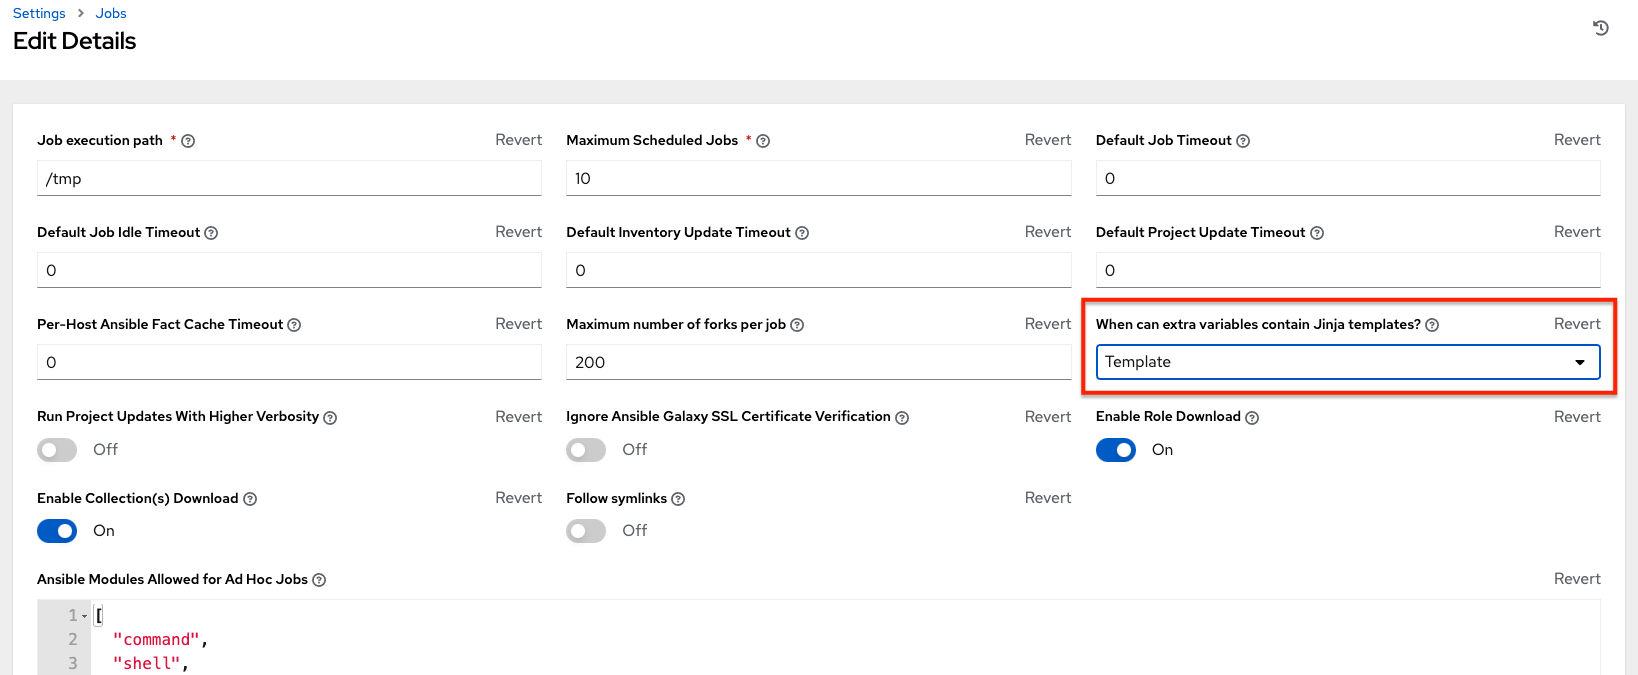Revert Ansible Modules Allowed for Ad Hoc Jobs
1638x675 pixels.
(x=1576, y=579)
